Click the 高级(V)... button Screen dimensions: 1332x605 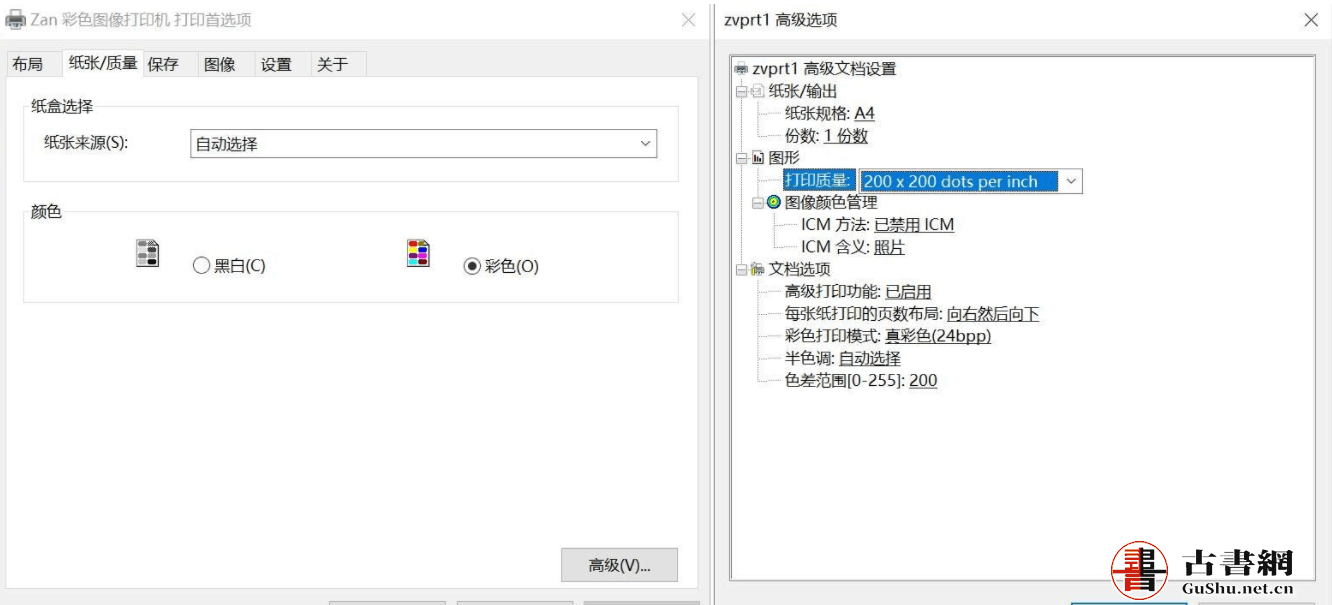tap(619, 565)
